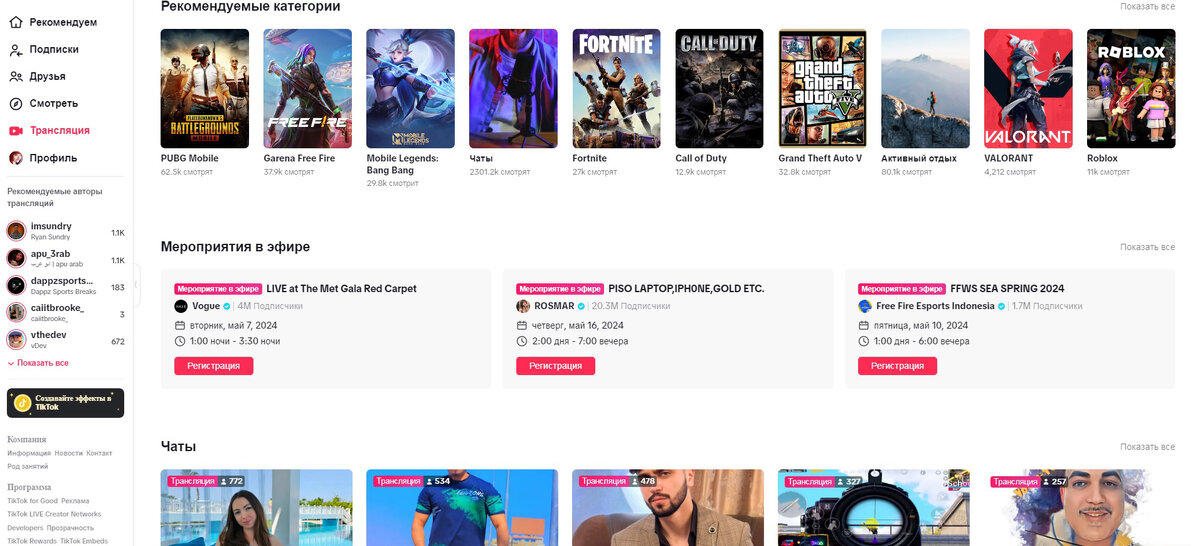
Task: Click the TikTok Embeds footer link
Action: 84,541
